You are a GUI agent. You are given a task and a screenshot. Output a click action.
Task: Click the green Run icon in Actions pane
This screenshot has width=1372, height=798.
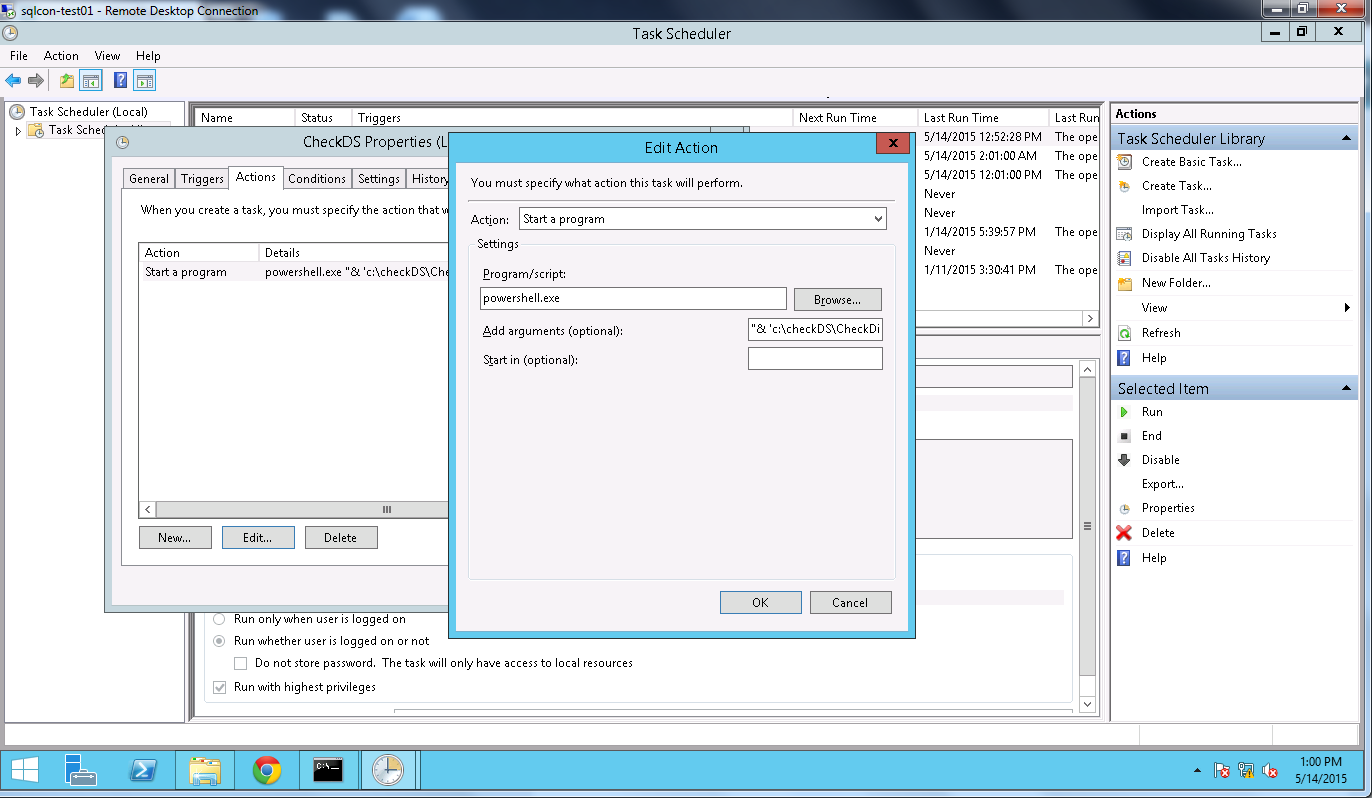pos(1124,412)
